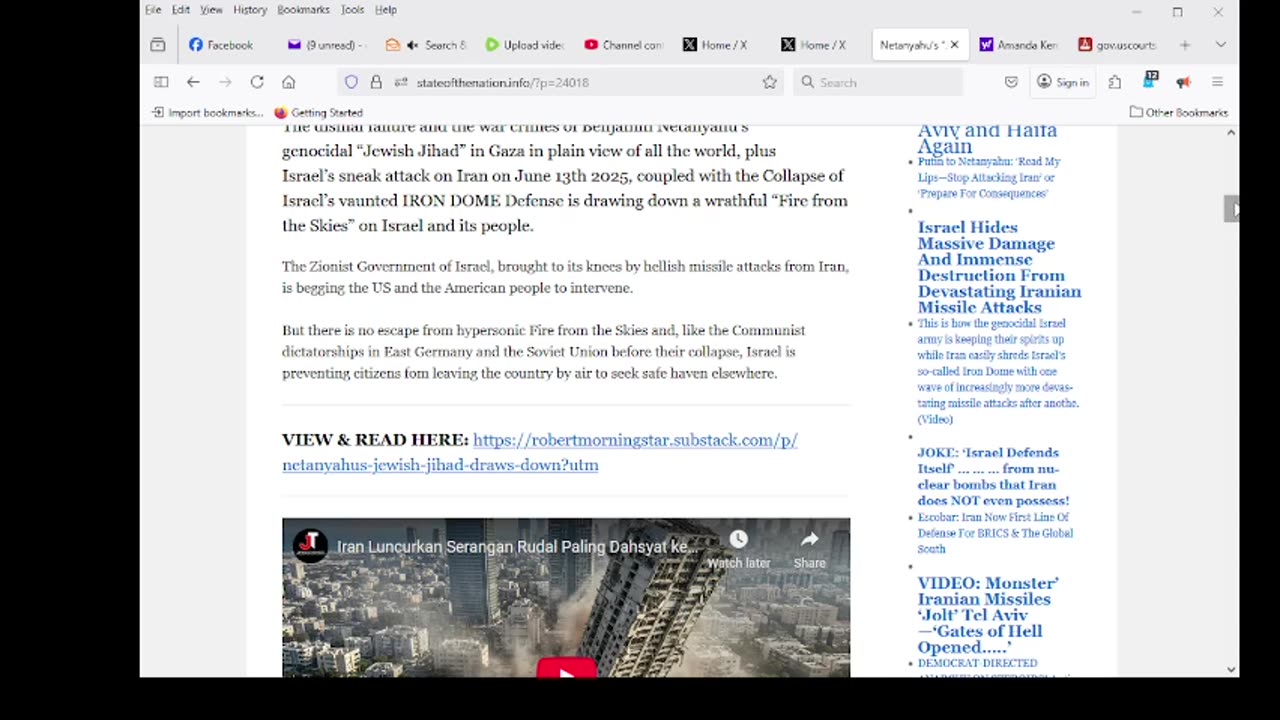Click the page scroll up arrow
The height and width of the screenshot is (720, 1280).
coord(1231,132)
